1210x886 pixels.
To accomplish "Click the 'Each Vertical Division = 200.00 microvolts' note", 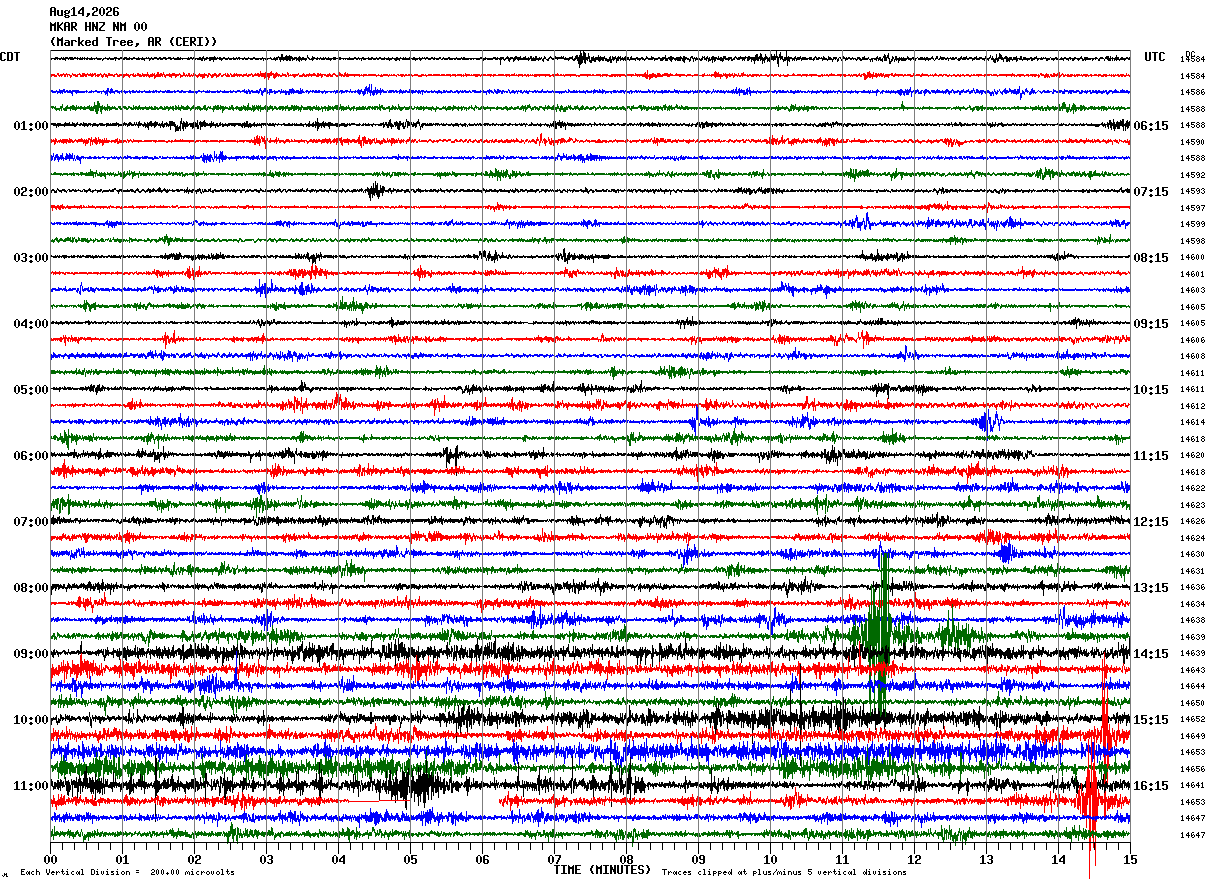I will tap(127, 873).
